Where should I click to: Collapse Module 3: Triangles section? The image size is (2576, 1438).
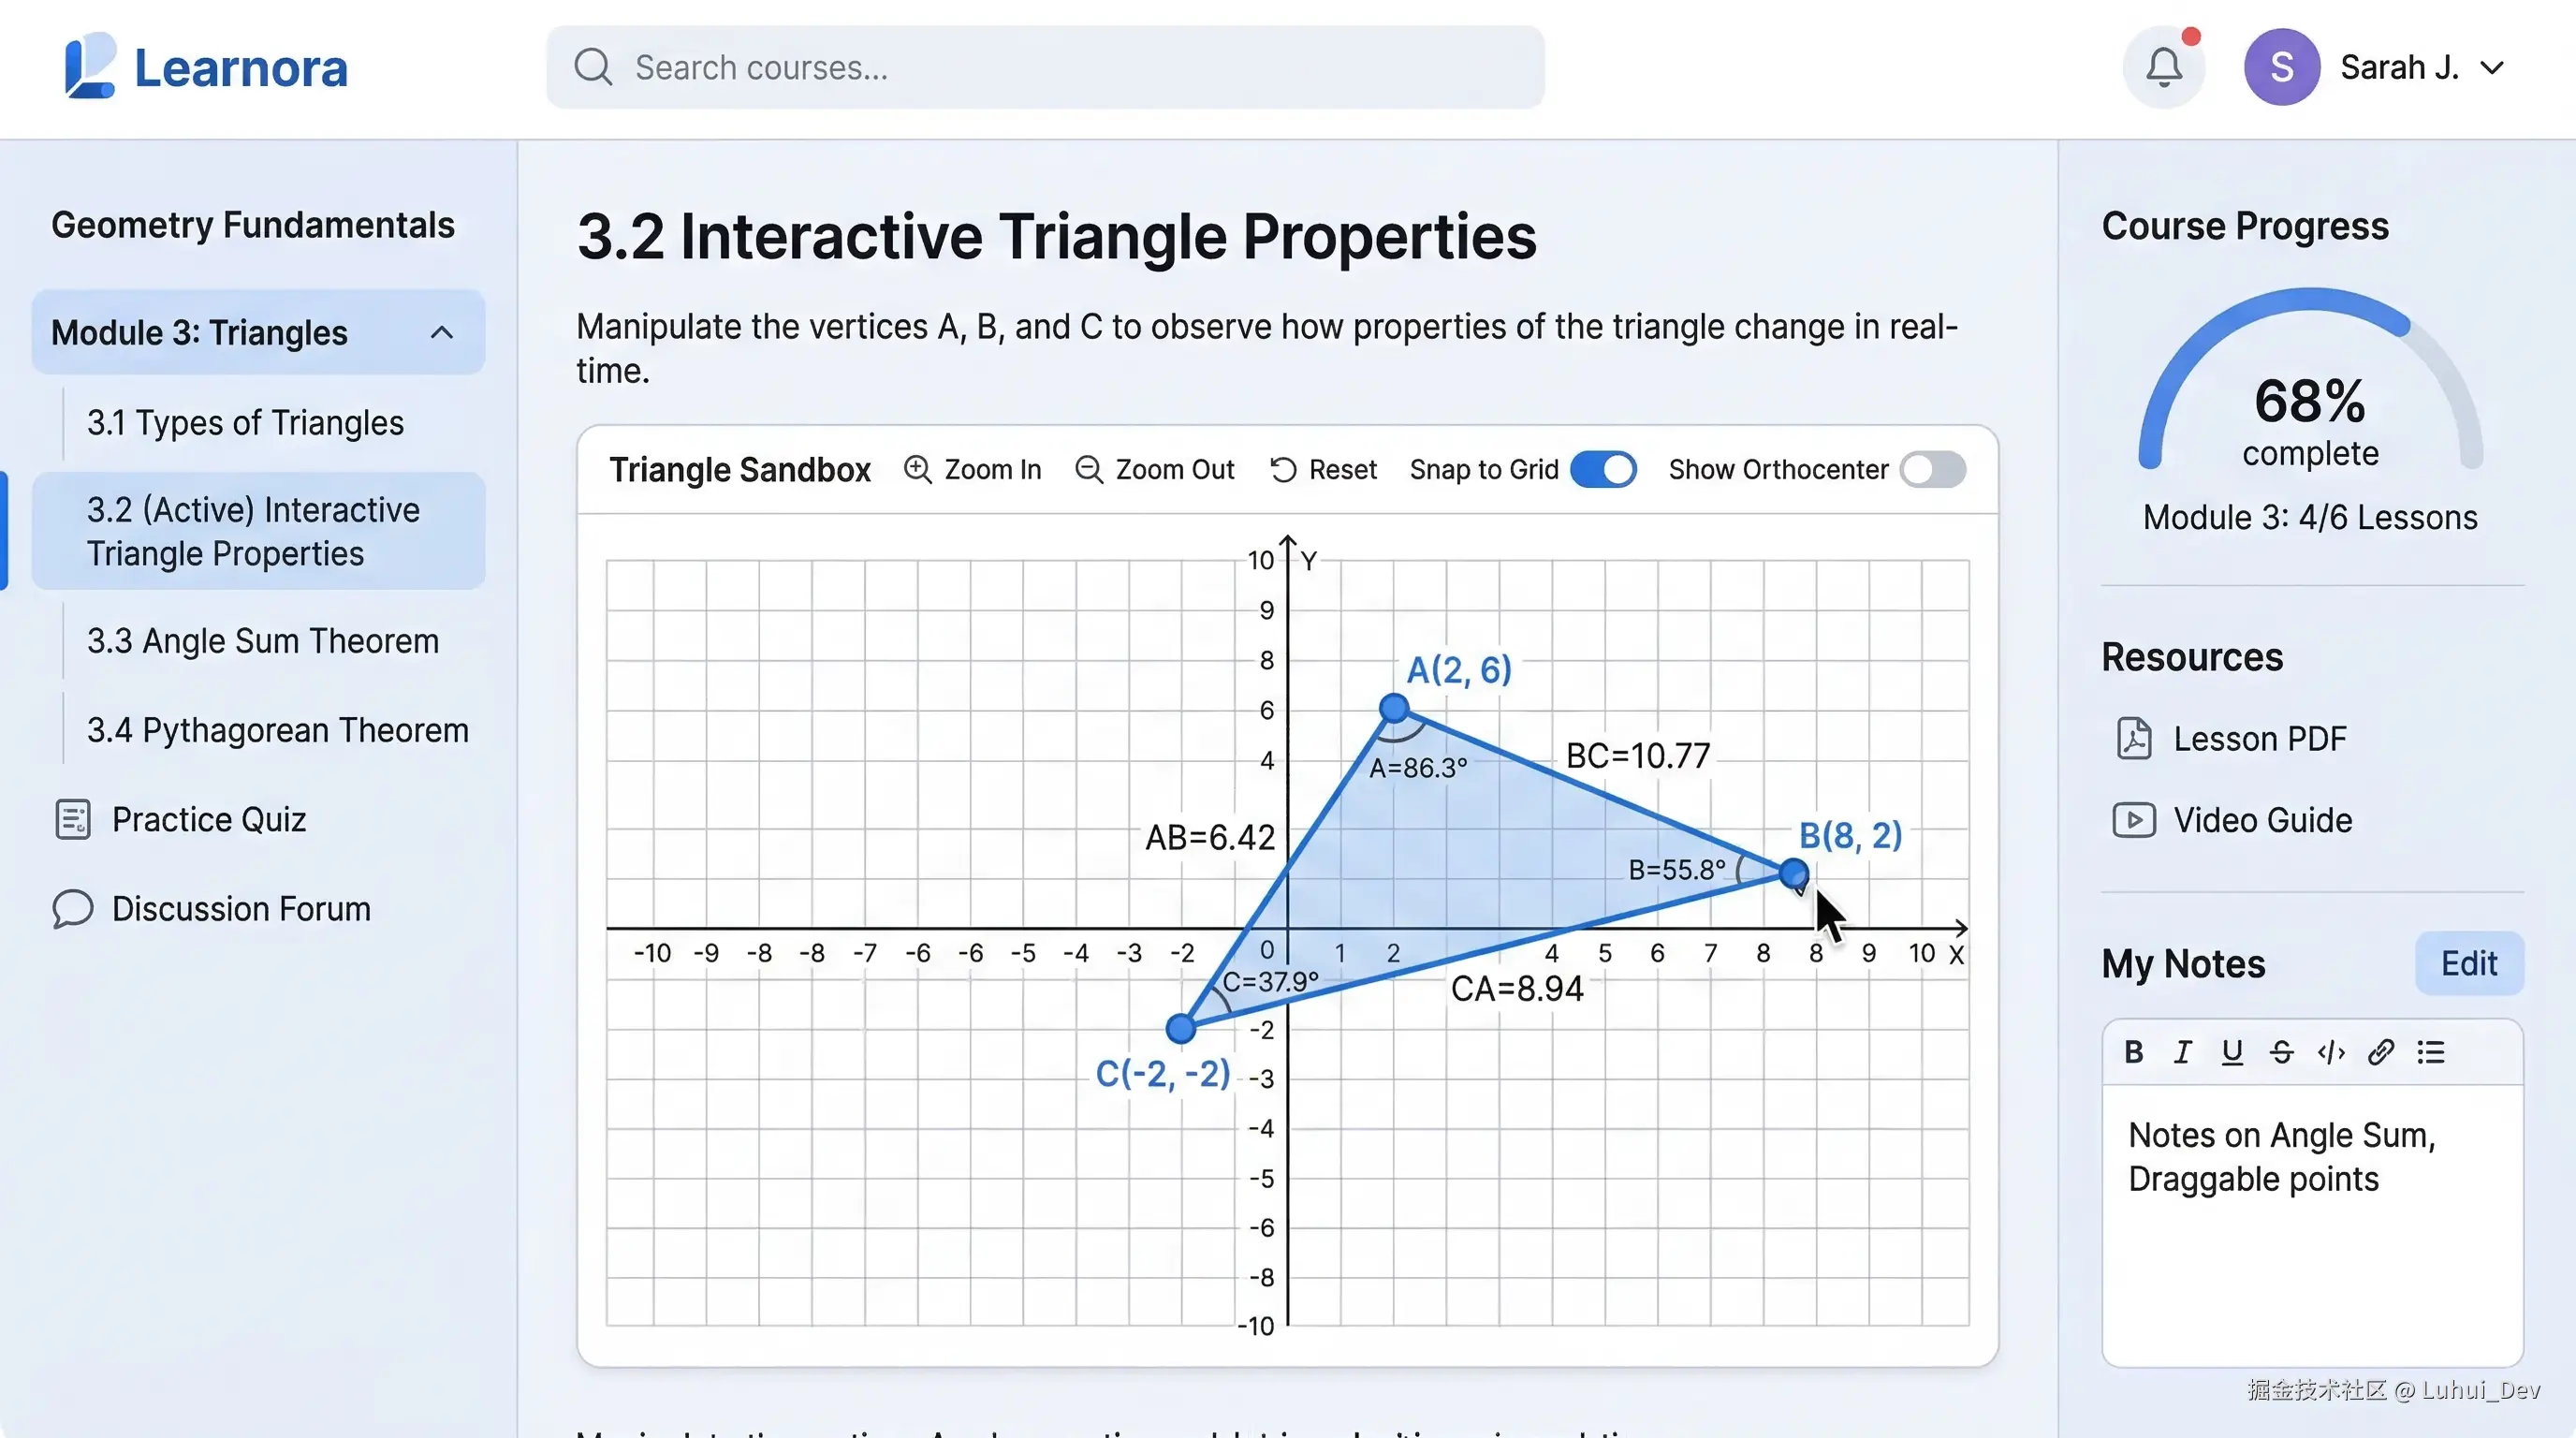(442, 333)
